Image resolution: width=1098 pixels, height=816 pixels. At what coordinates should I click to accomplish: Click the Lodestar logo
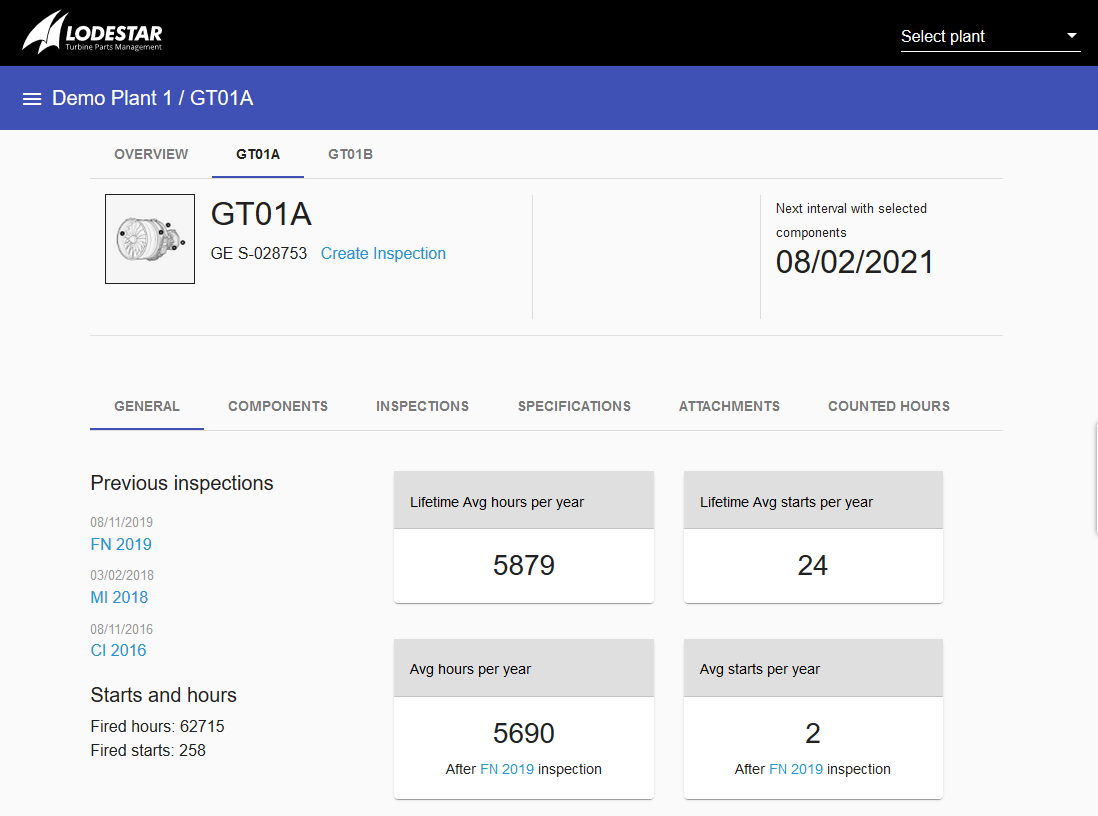92,33
